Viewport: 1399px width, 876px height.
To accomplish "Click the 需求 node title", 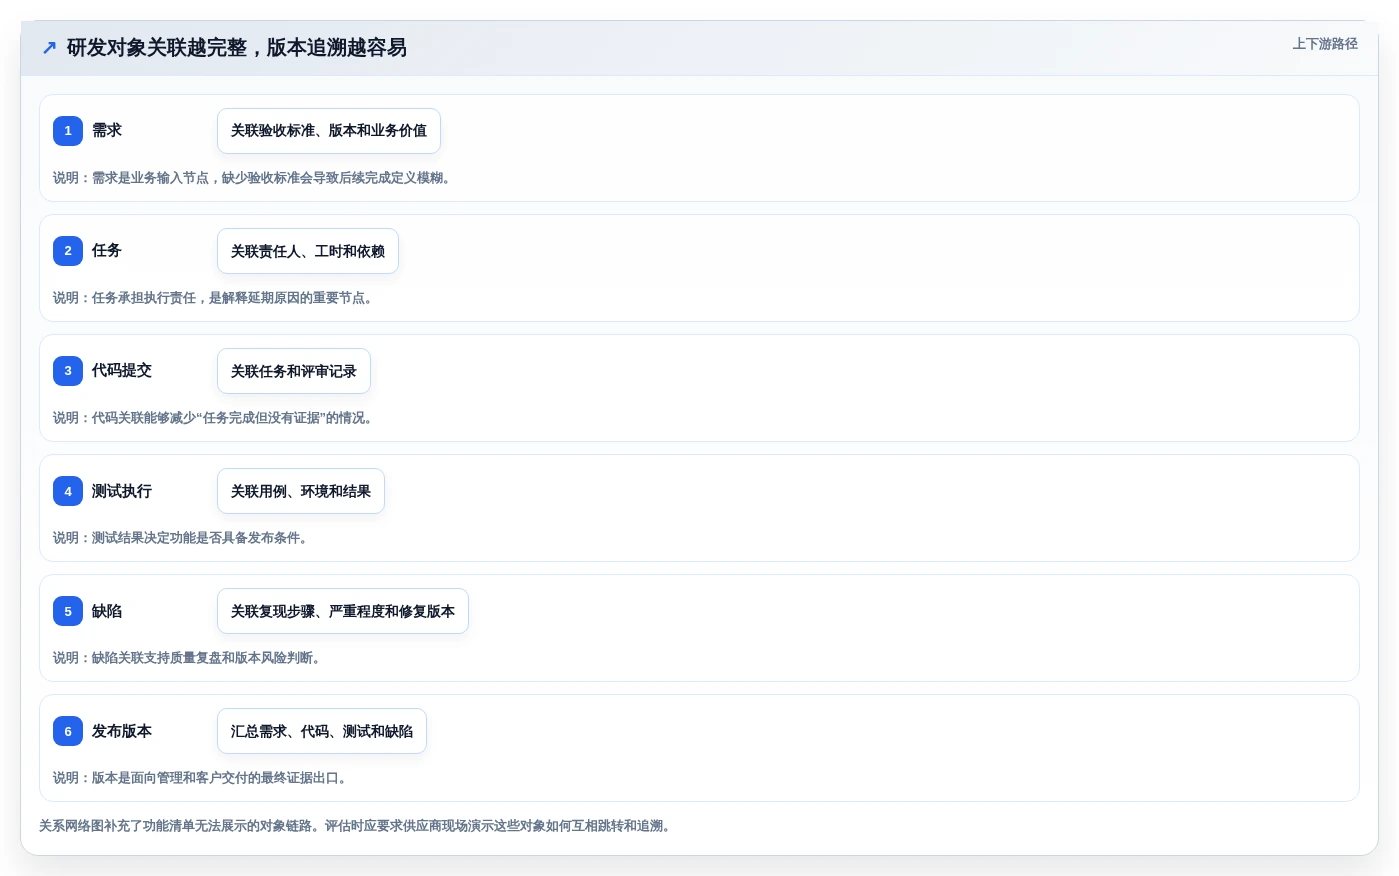I will [x=107, y=130].
